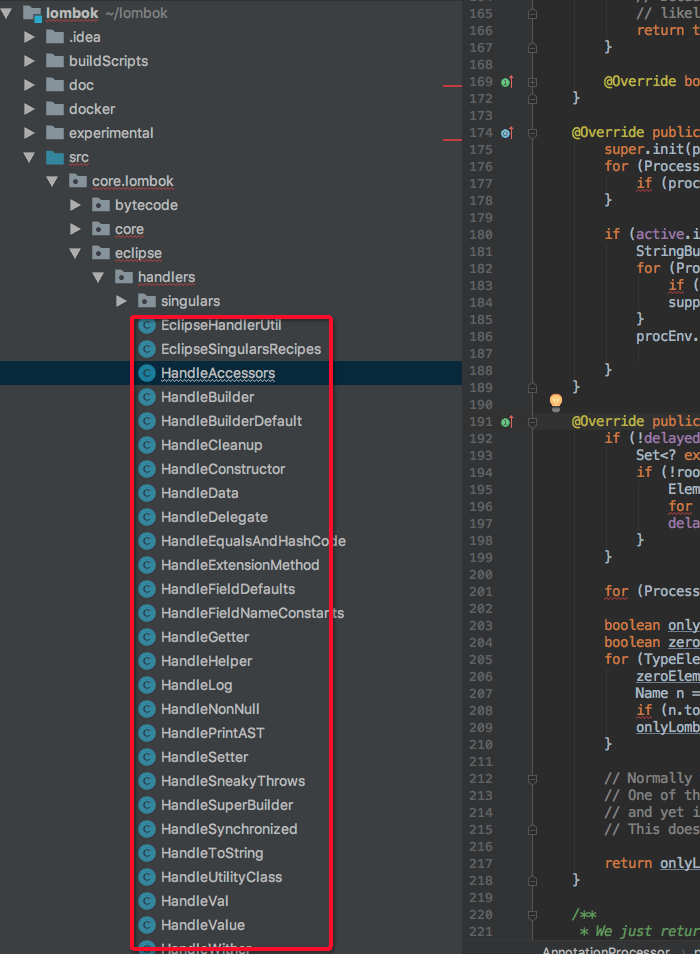Collapse the Javadoc fold at line 220
The height and width of the screenshot is (954, 700).
532,915
